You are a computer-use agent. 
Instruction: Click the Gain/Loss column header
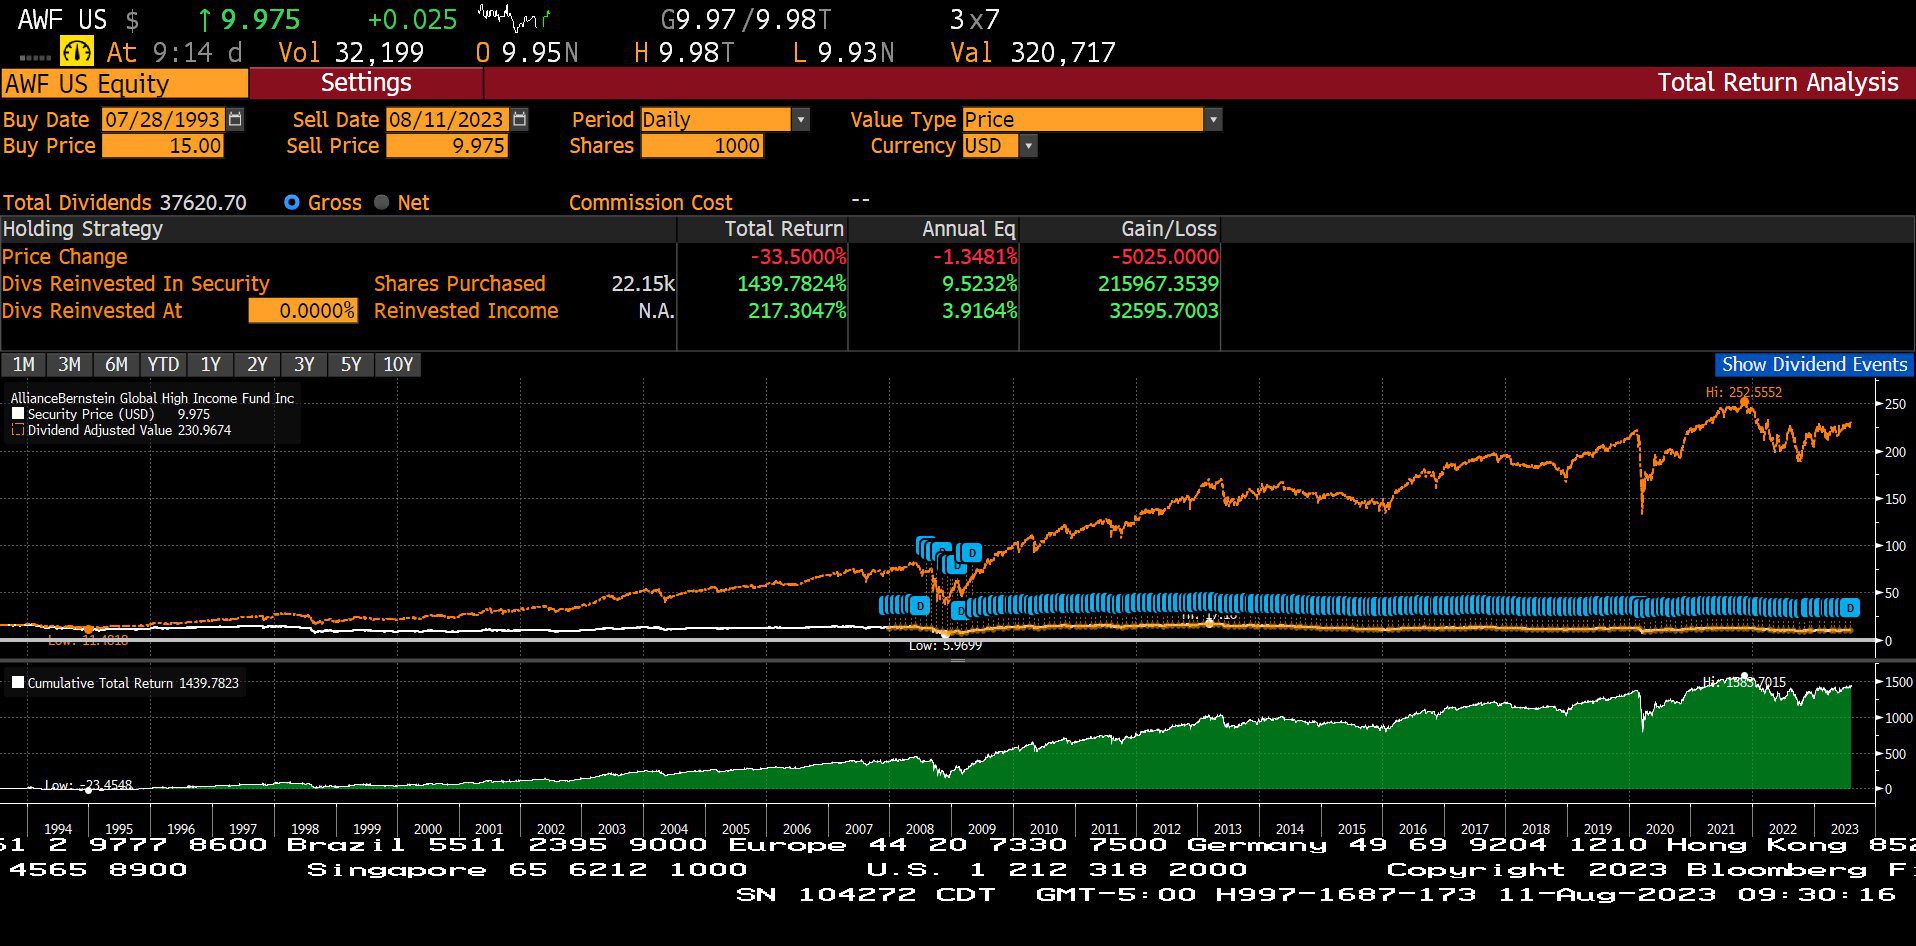click(x=1169, y=229)
